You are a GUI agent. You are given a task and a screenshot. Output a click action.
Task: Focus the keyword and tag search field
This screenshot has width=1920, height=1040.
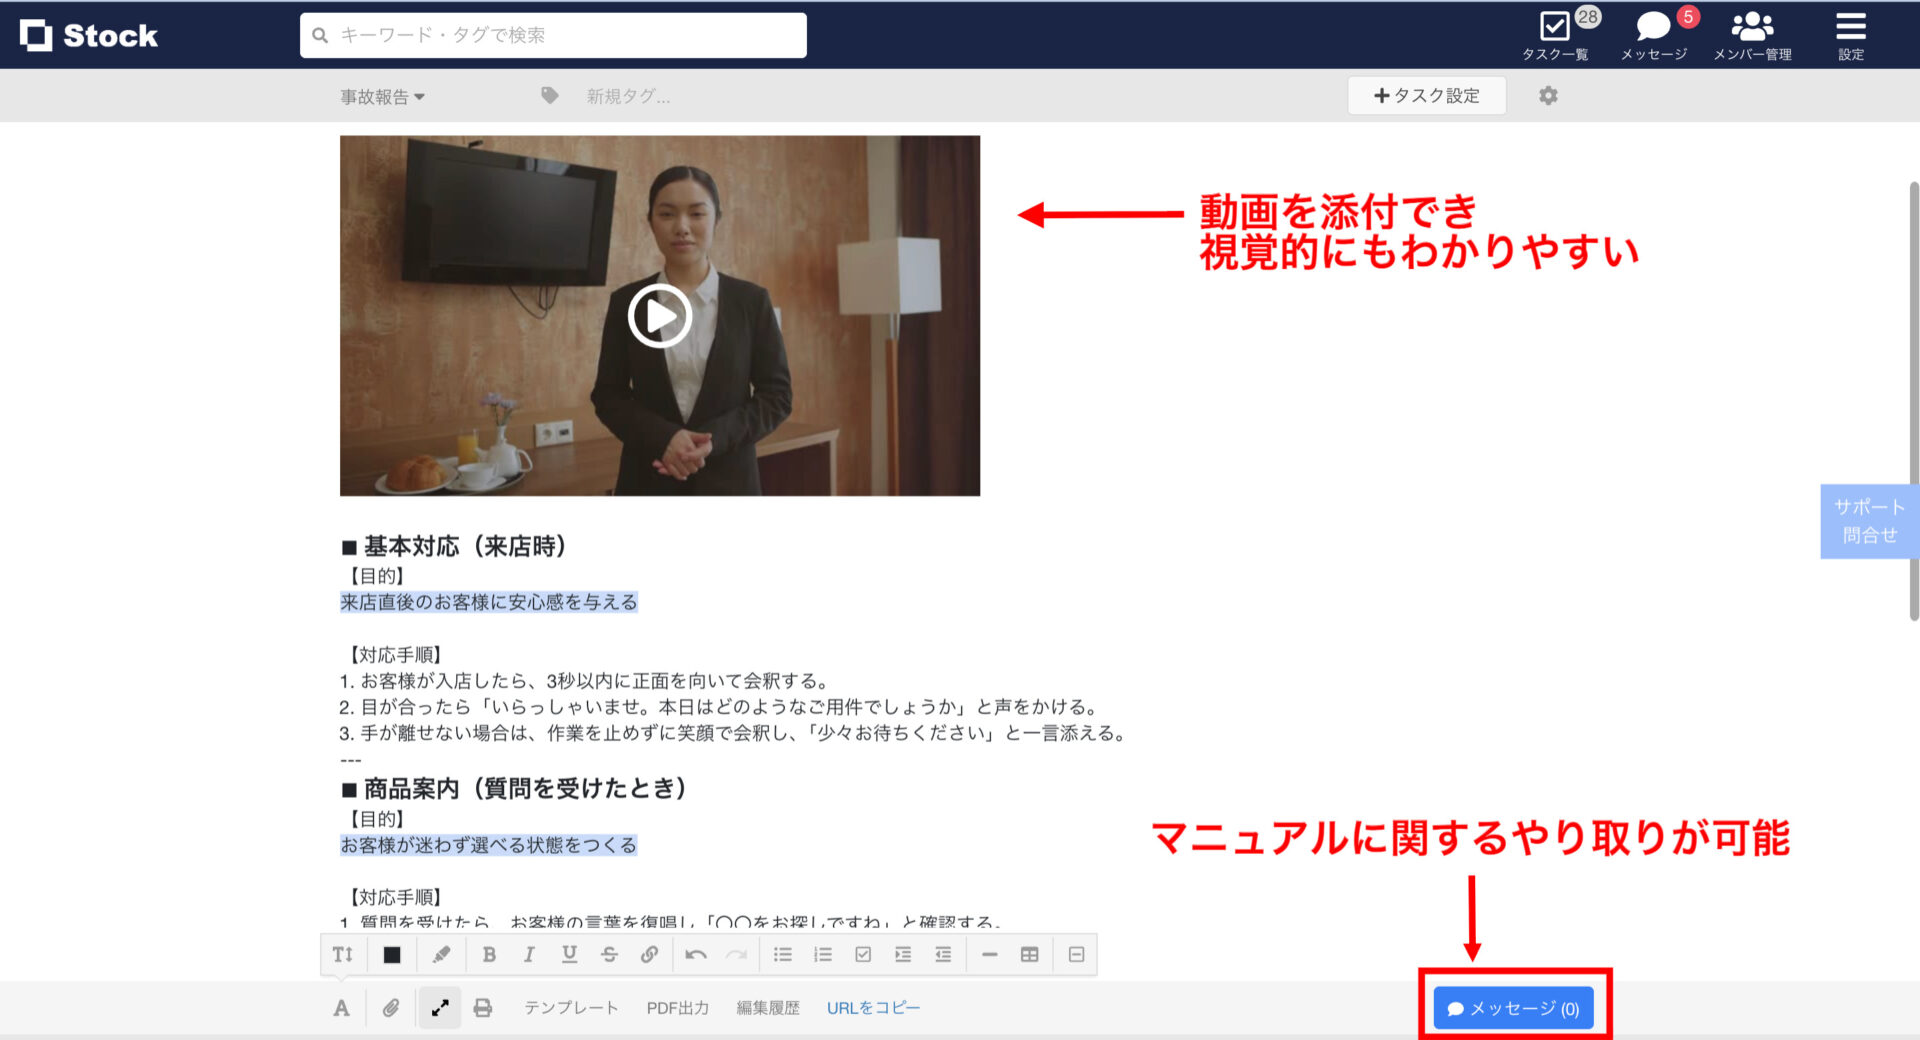coord(553,35)
